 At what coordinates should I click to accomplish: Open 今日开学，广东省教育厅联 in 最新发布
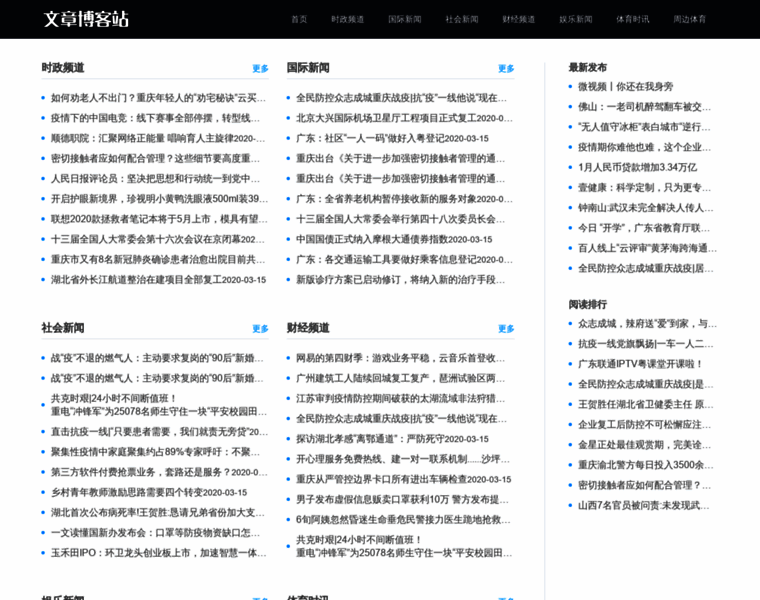tap(644, 228)
